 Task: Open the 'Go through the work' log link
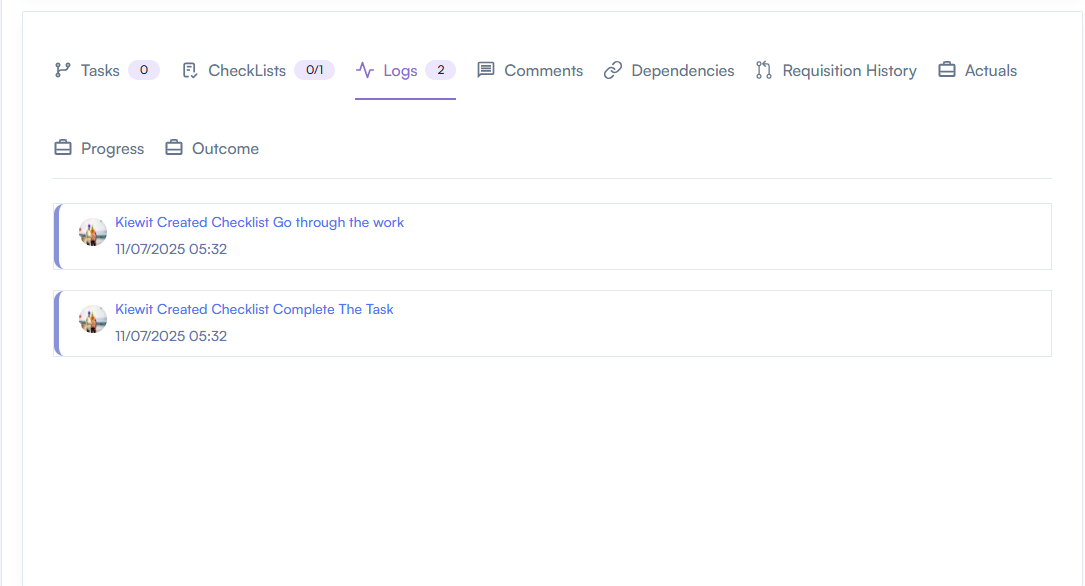pyautogui.click(x=259, y=222)
